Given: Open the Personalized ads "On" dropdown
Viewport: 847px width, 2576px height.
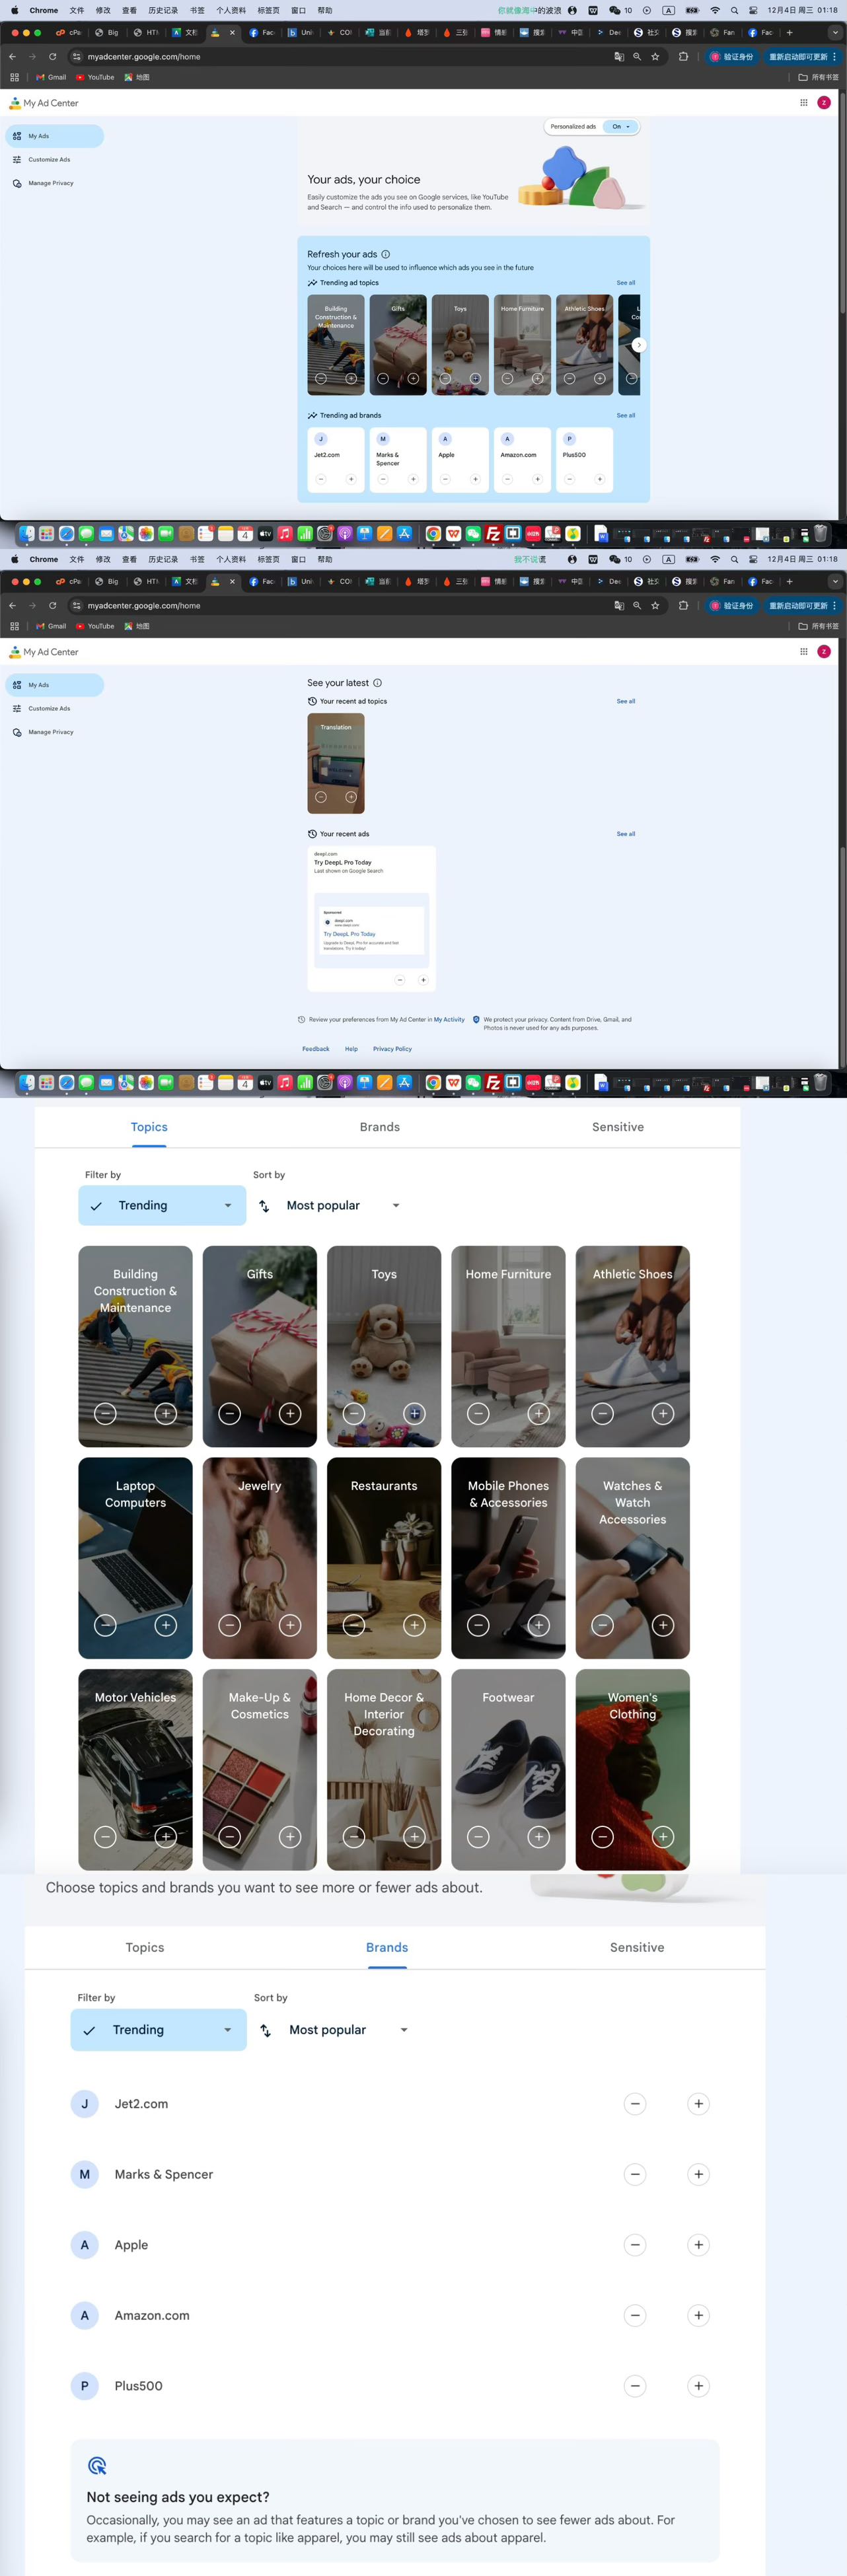Looking at the screenshot, I should pos(621,127).
